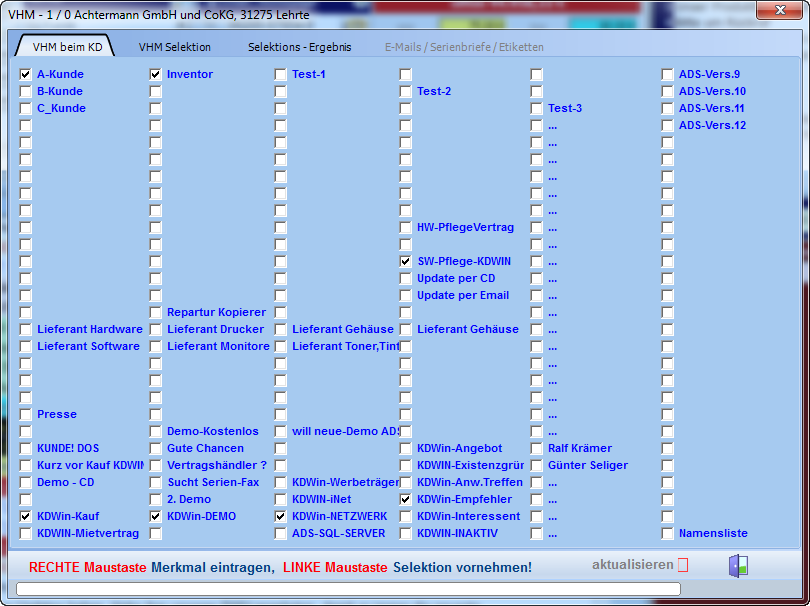Check the KUNDE! DOS checkbox
This screenshot has height=606, width=810.
point(25,448)
